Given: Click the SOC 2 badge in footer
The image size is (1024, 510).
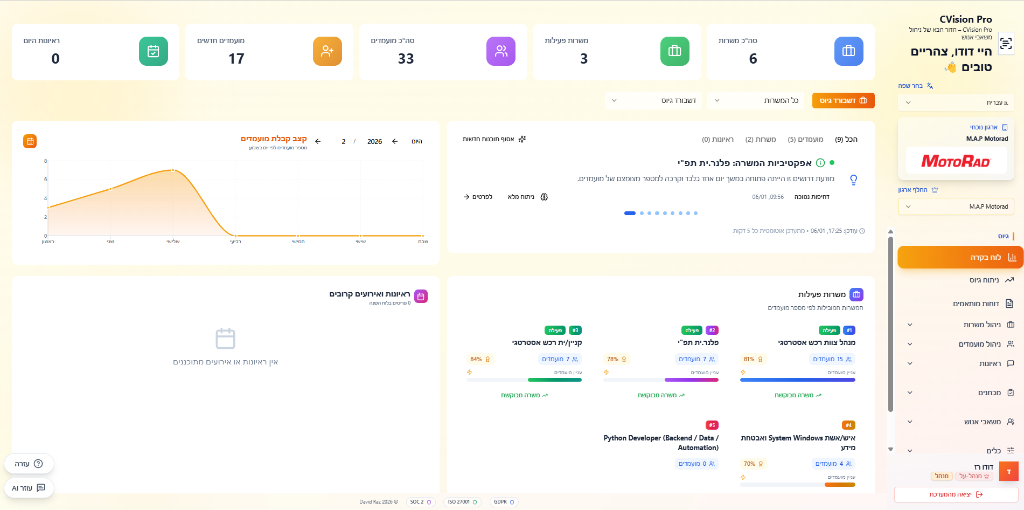Looking at the screenshot, I should click(419, 502).
